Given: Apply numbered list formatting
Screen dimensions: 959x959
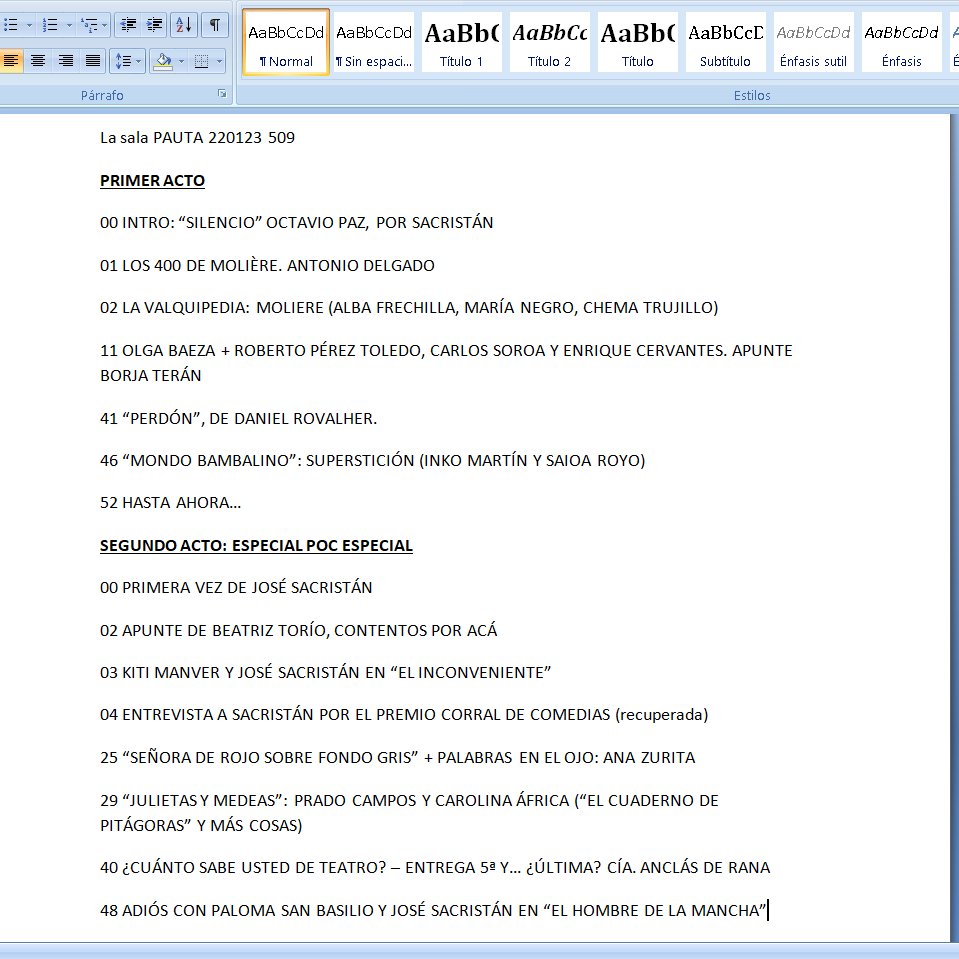Looking at the screenshot, I should pos(50,25).
